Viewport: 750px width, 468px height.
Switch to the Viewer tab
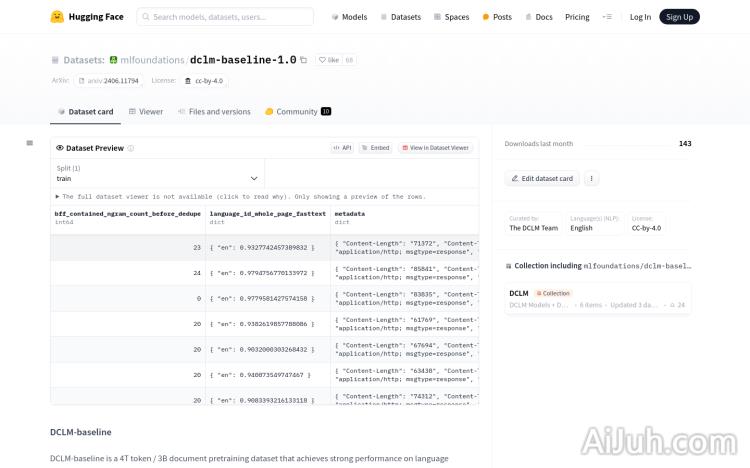[146, 112]
